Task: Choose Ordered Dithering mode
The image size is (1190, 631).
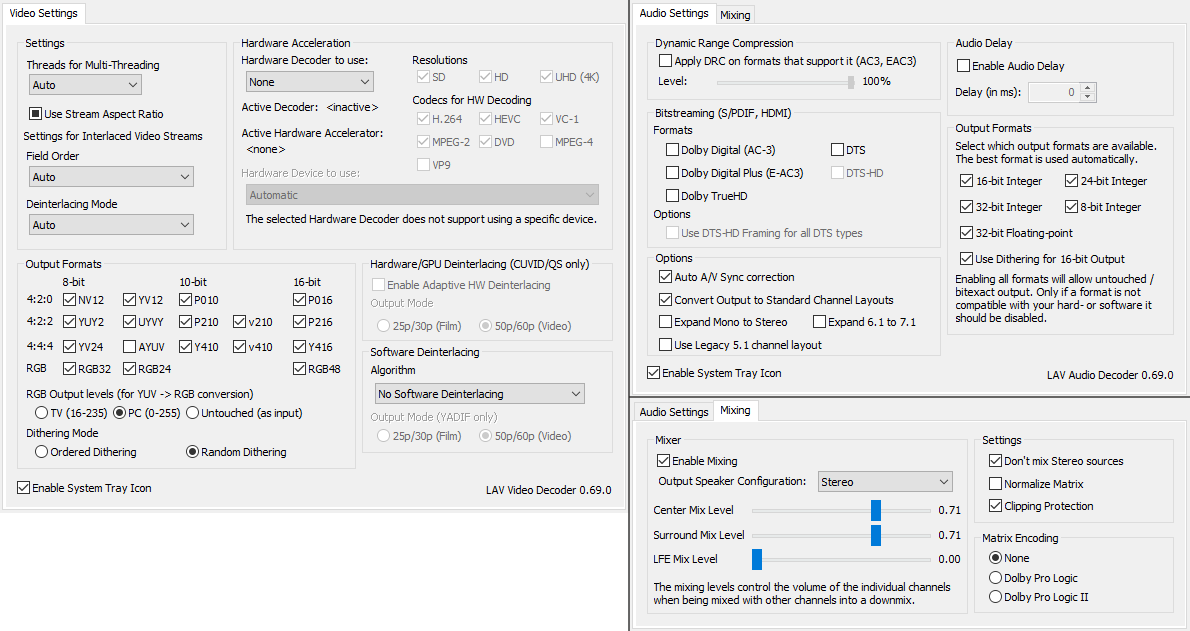Action: click(42, 452)
